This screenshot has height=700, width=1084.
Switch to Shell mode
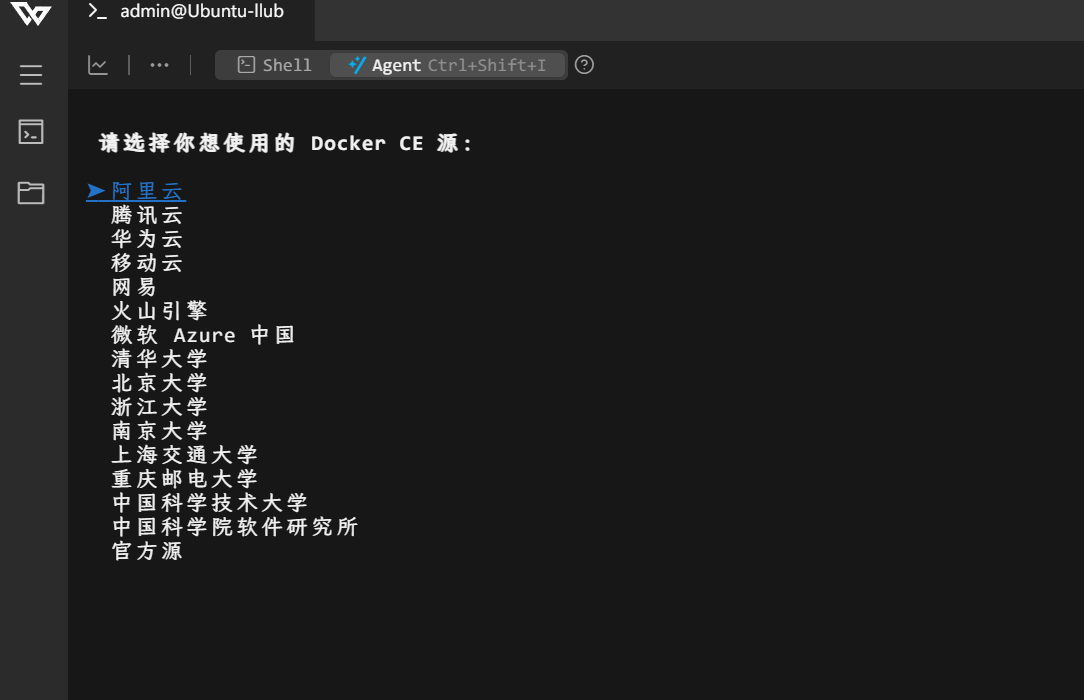[274, 65]
